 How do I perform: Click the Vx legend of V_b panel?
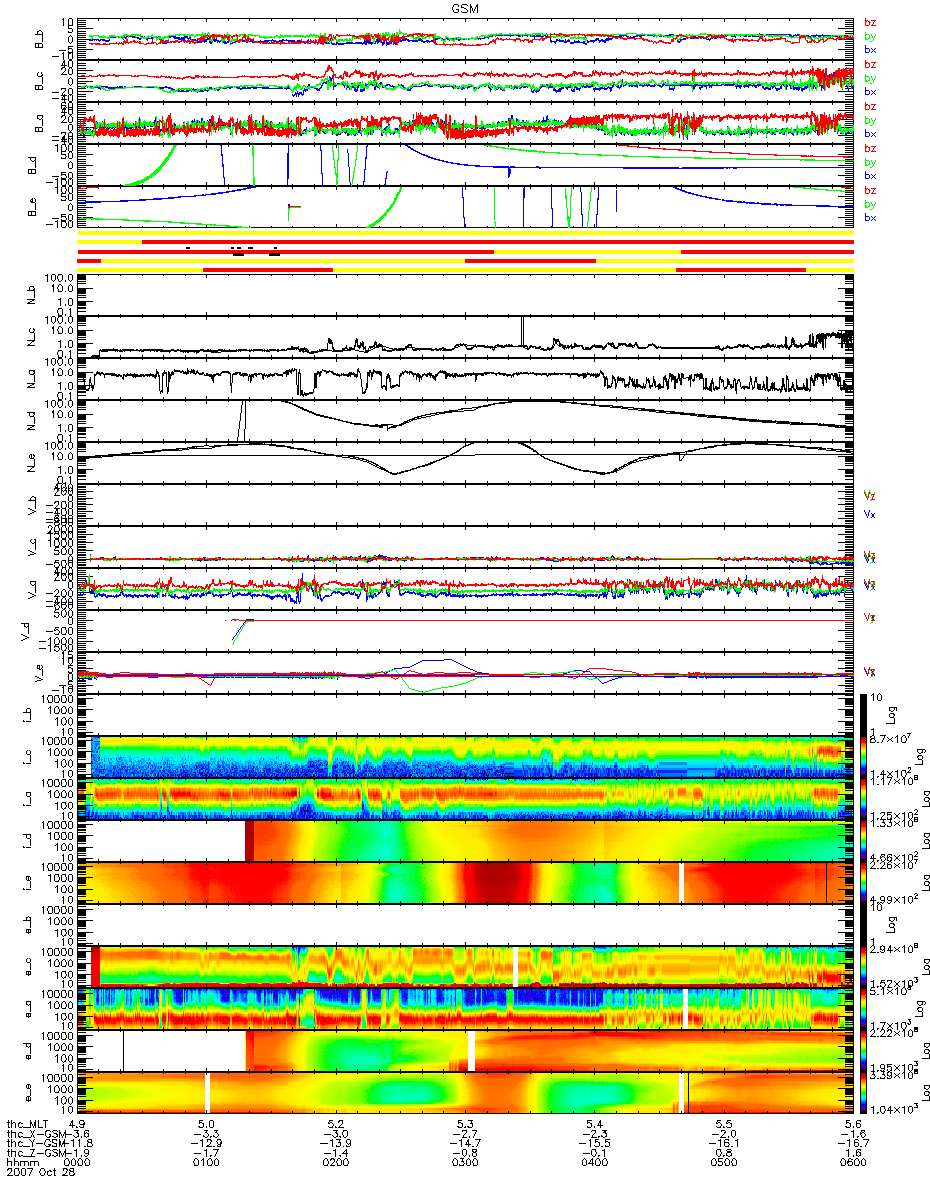coord(869,514)
